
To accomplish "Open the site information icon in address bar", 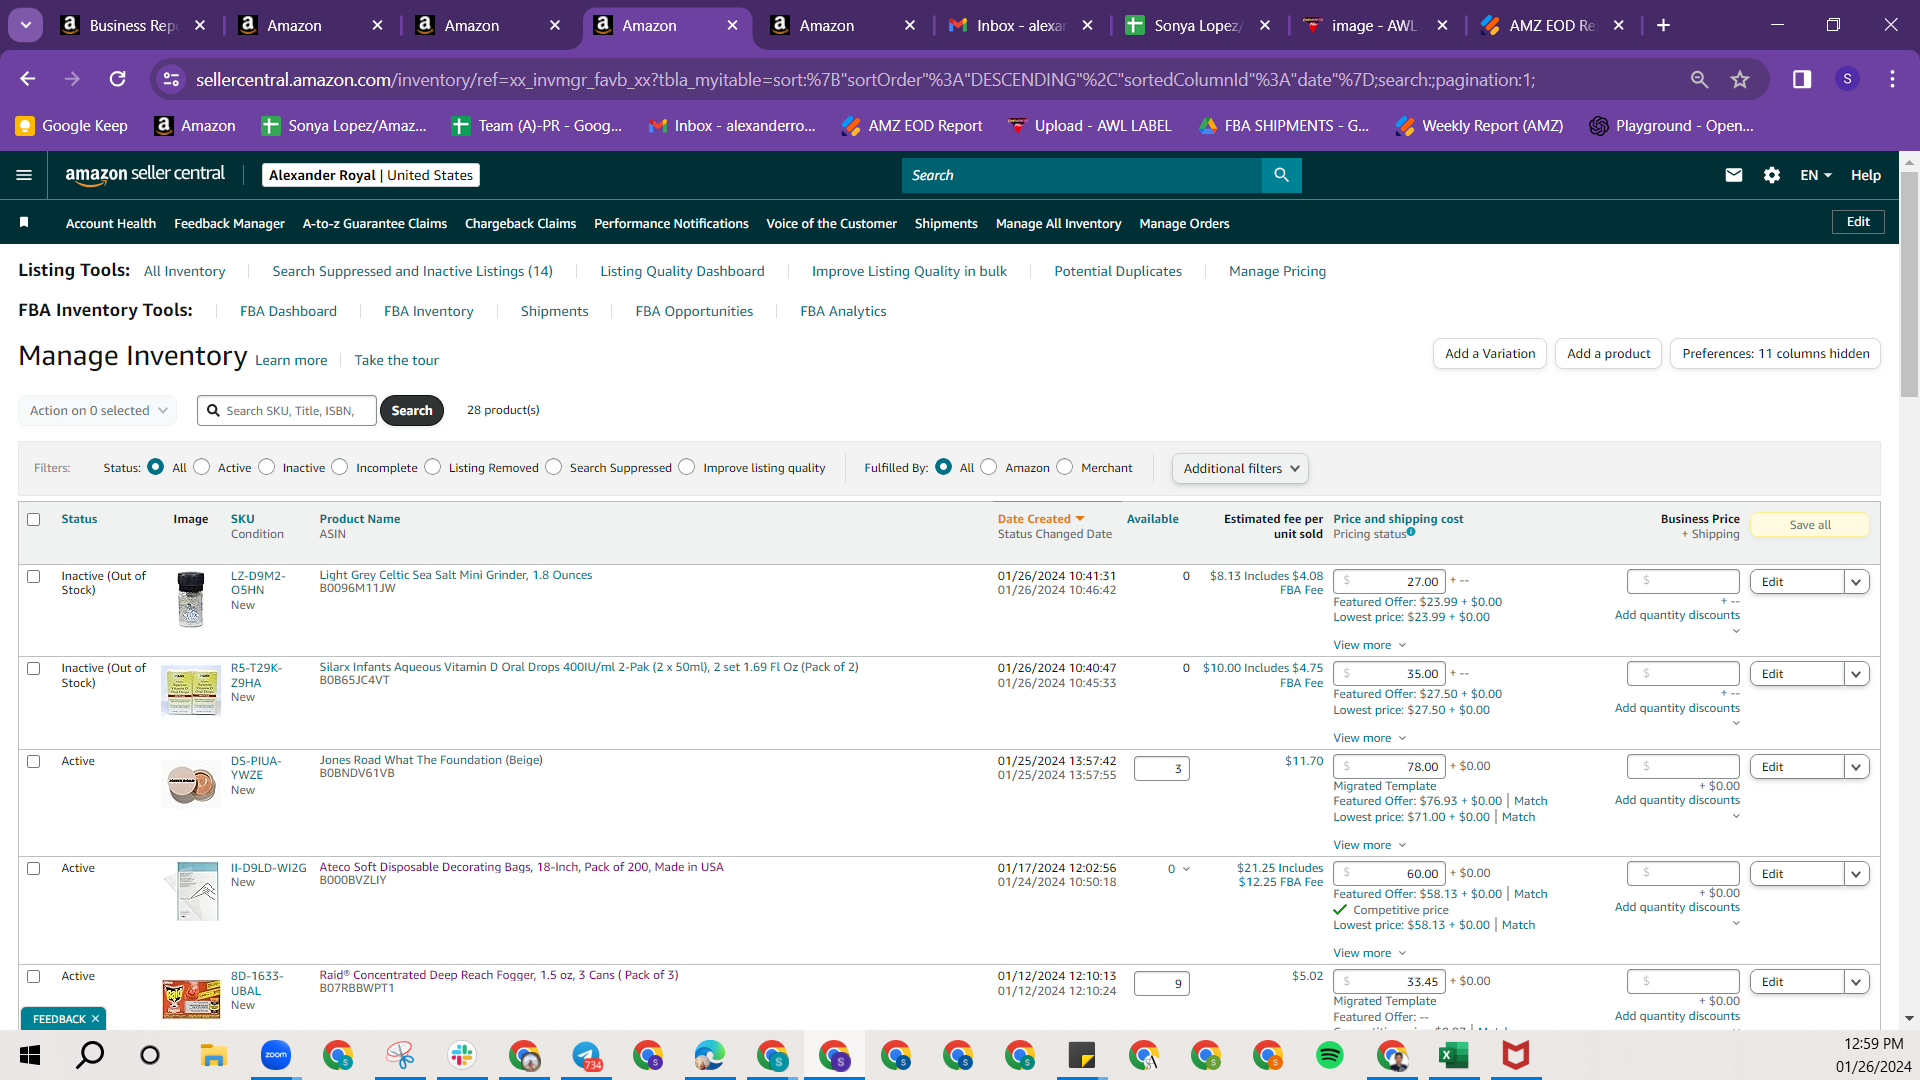I will [171, 79].
